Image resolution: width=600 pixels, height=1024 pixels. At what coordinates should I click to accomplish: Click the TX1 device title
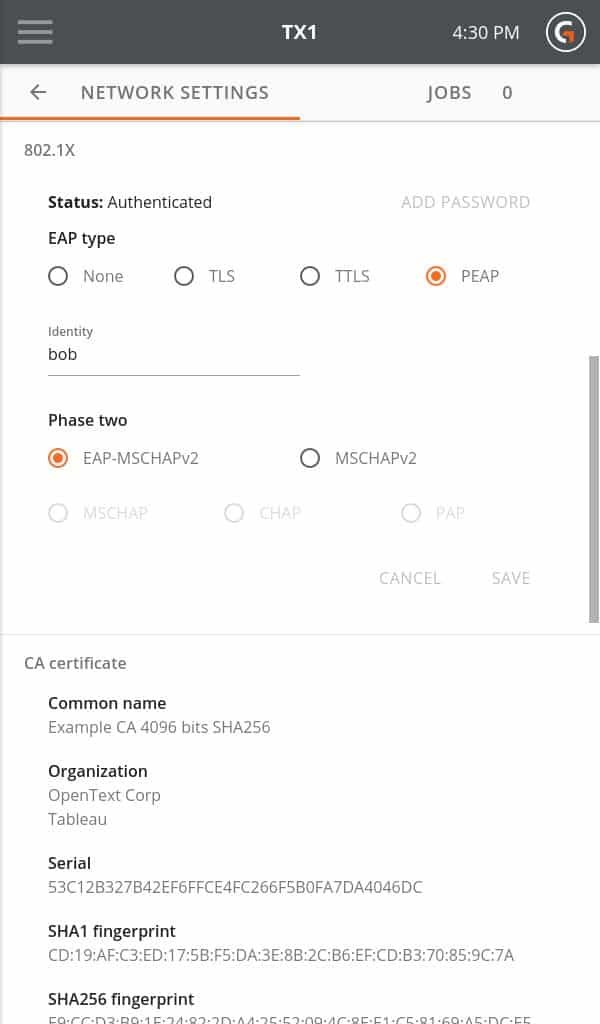coord(299,32)
